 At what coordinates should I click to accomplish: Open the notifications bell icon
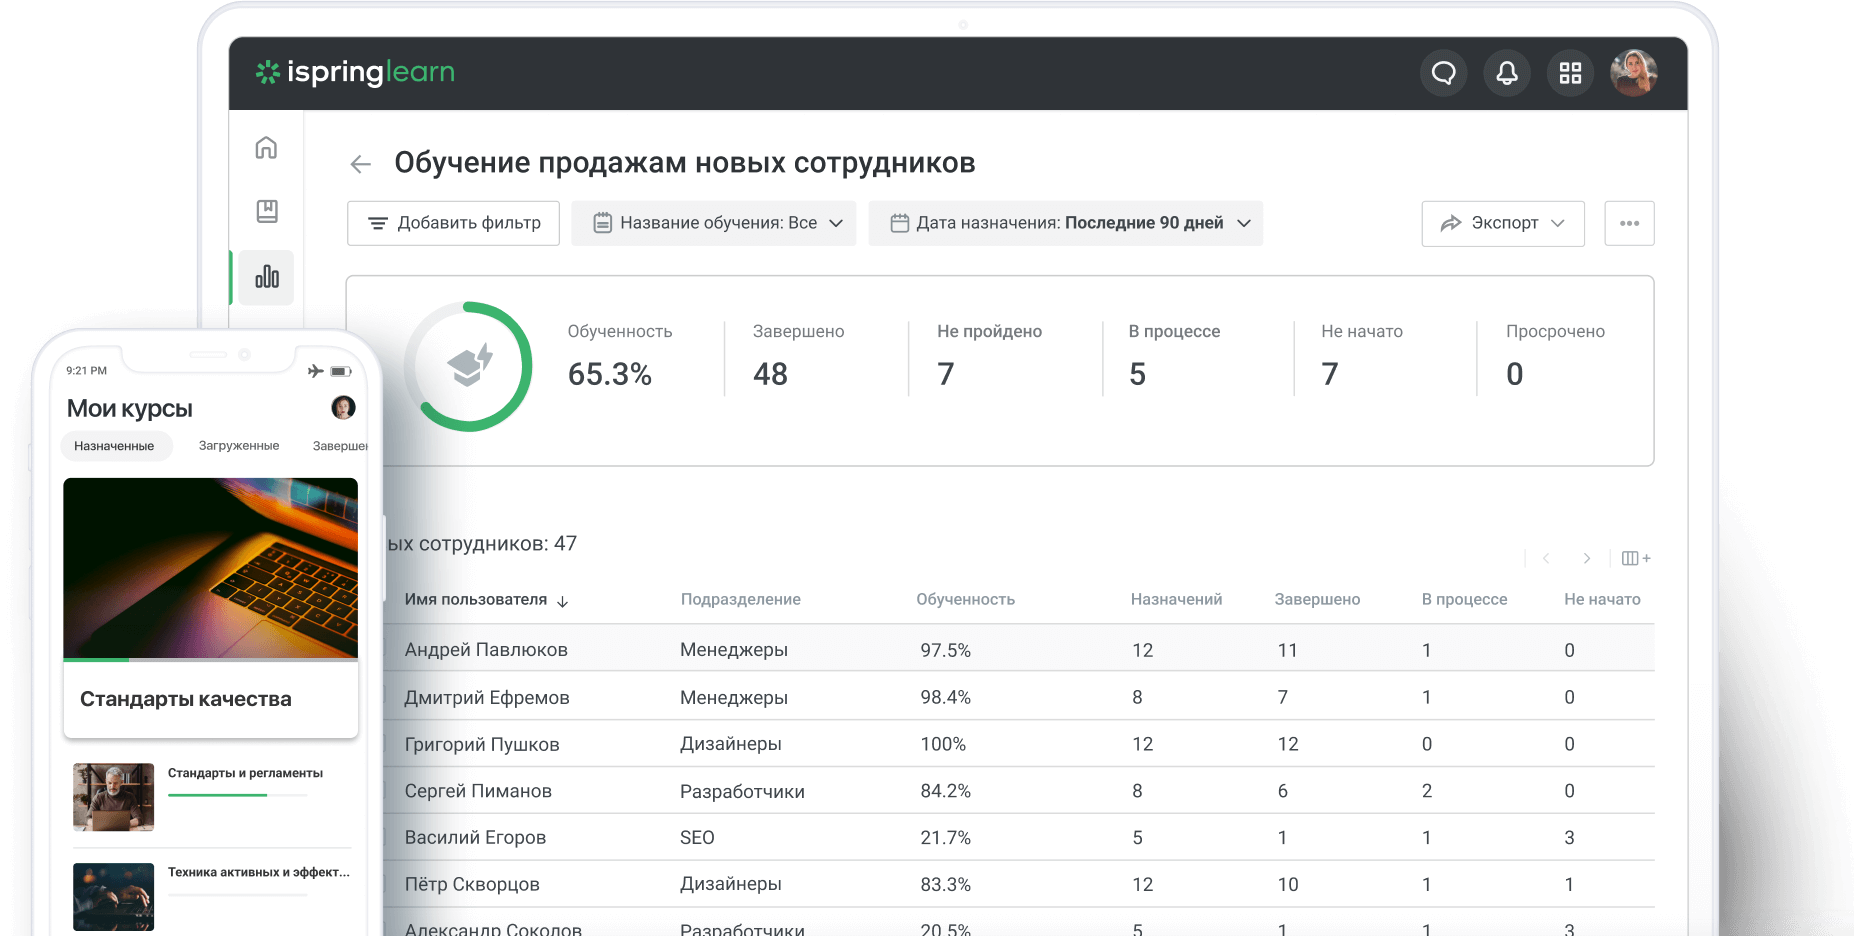[1507, 73]
